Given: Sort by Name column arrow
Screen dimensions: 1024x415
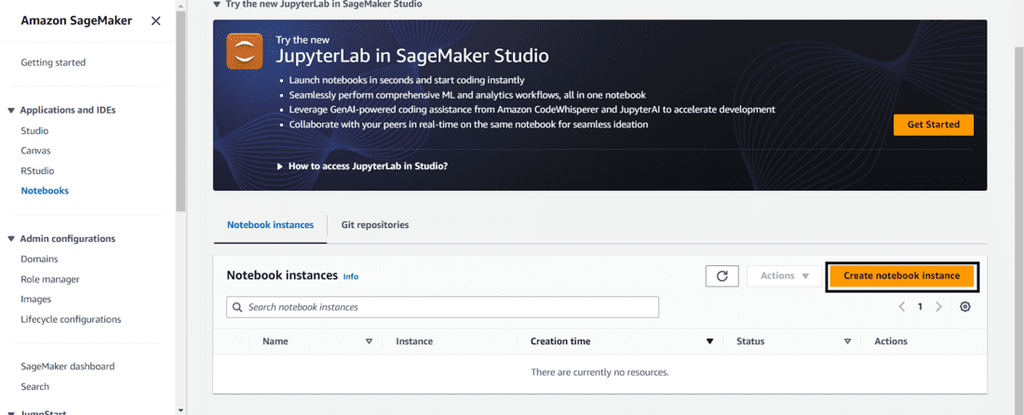Looking at the screenshot, I should tap(369, 342).
